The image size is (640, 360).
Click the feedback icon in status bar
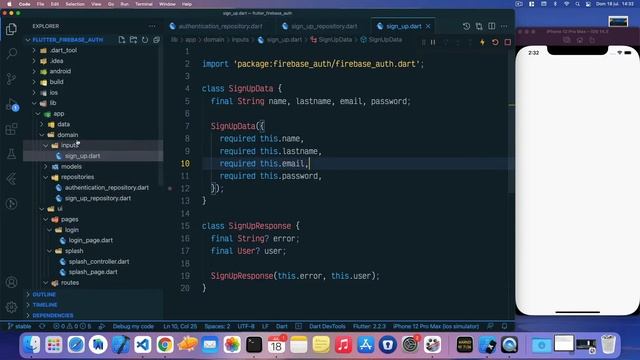click(x=490, y=326)
